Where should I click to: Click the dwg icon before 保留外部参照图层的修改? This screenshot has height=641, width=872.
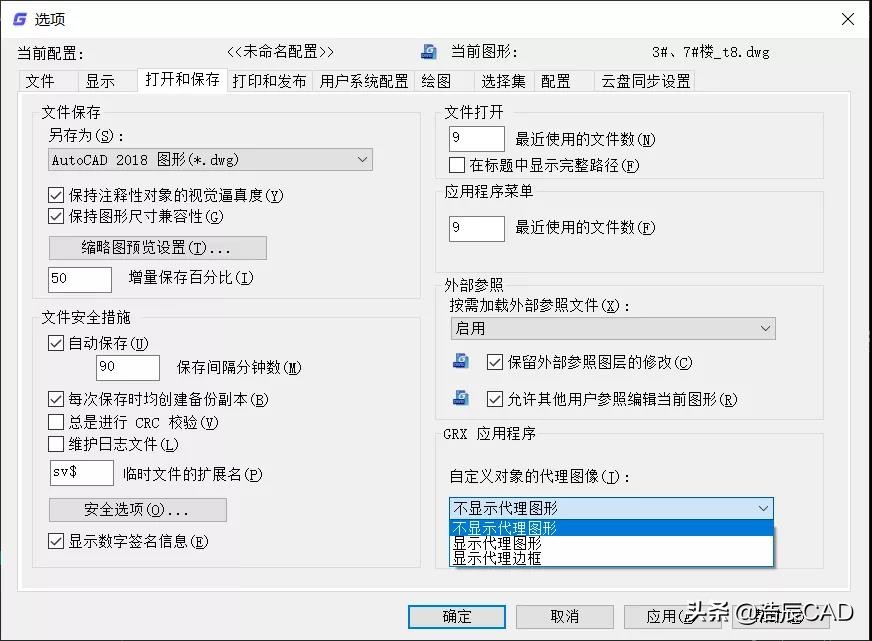[x=461, y=362]
